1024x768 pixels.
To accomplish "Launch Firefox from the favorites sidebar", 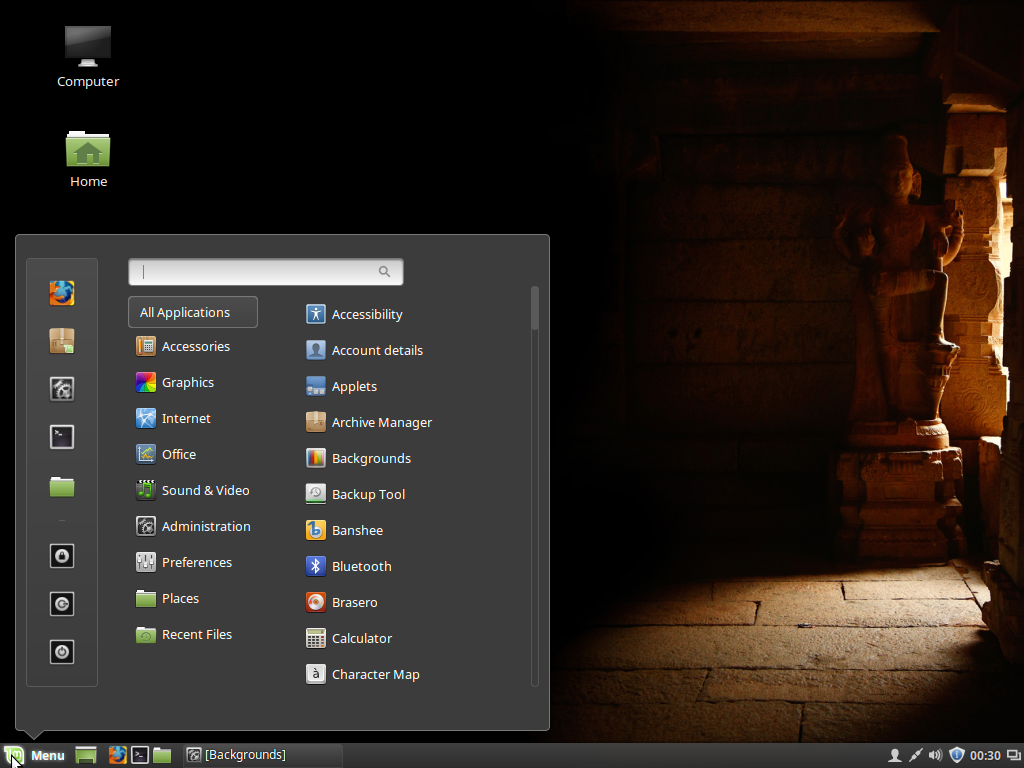I will (62, 293).
